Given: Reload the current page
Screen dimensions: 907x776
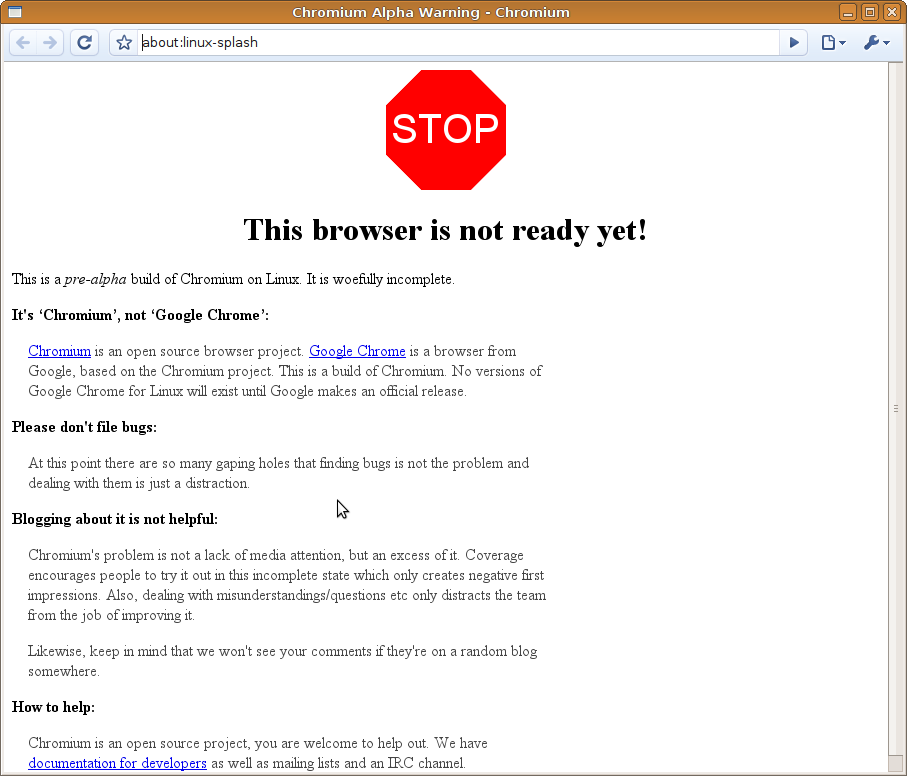Looking at the screenshot, I should [84, 43].
